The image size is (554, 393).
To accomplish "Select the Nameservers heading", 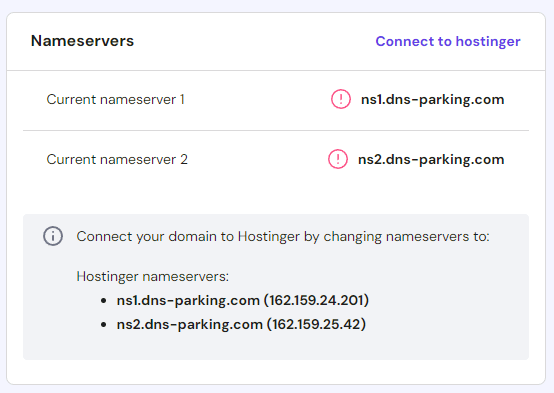I will 82,41.
